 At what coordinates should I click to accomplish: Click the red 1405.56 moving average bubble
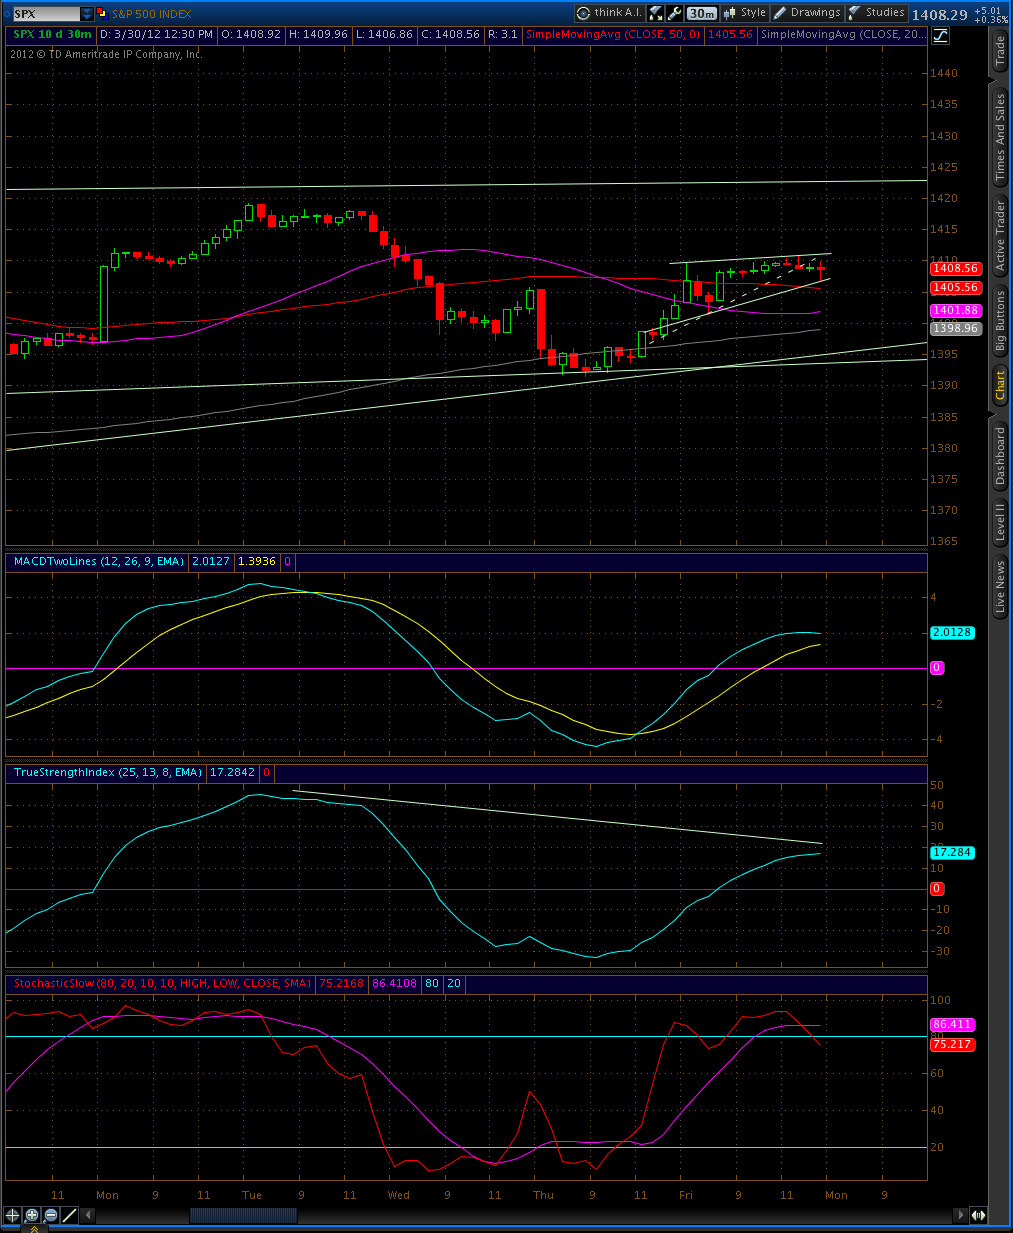[955, 287]
